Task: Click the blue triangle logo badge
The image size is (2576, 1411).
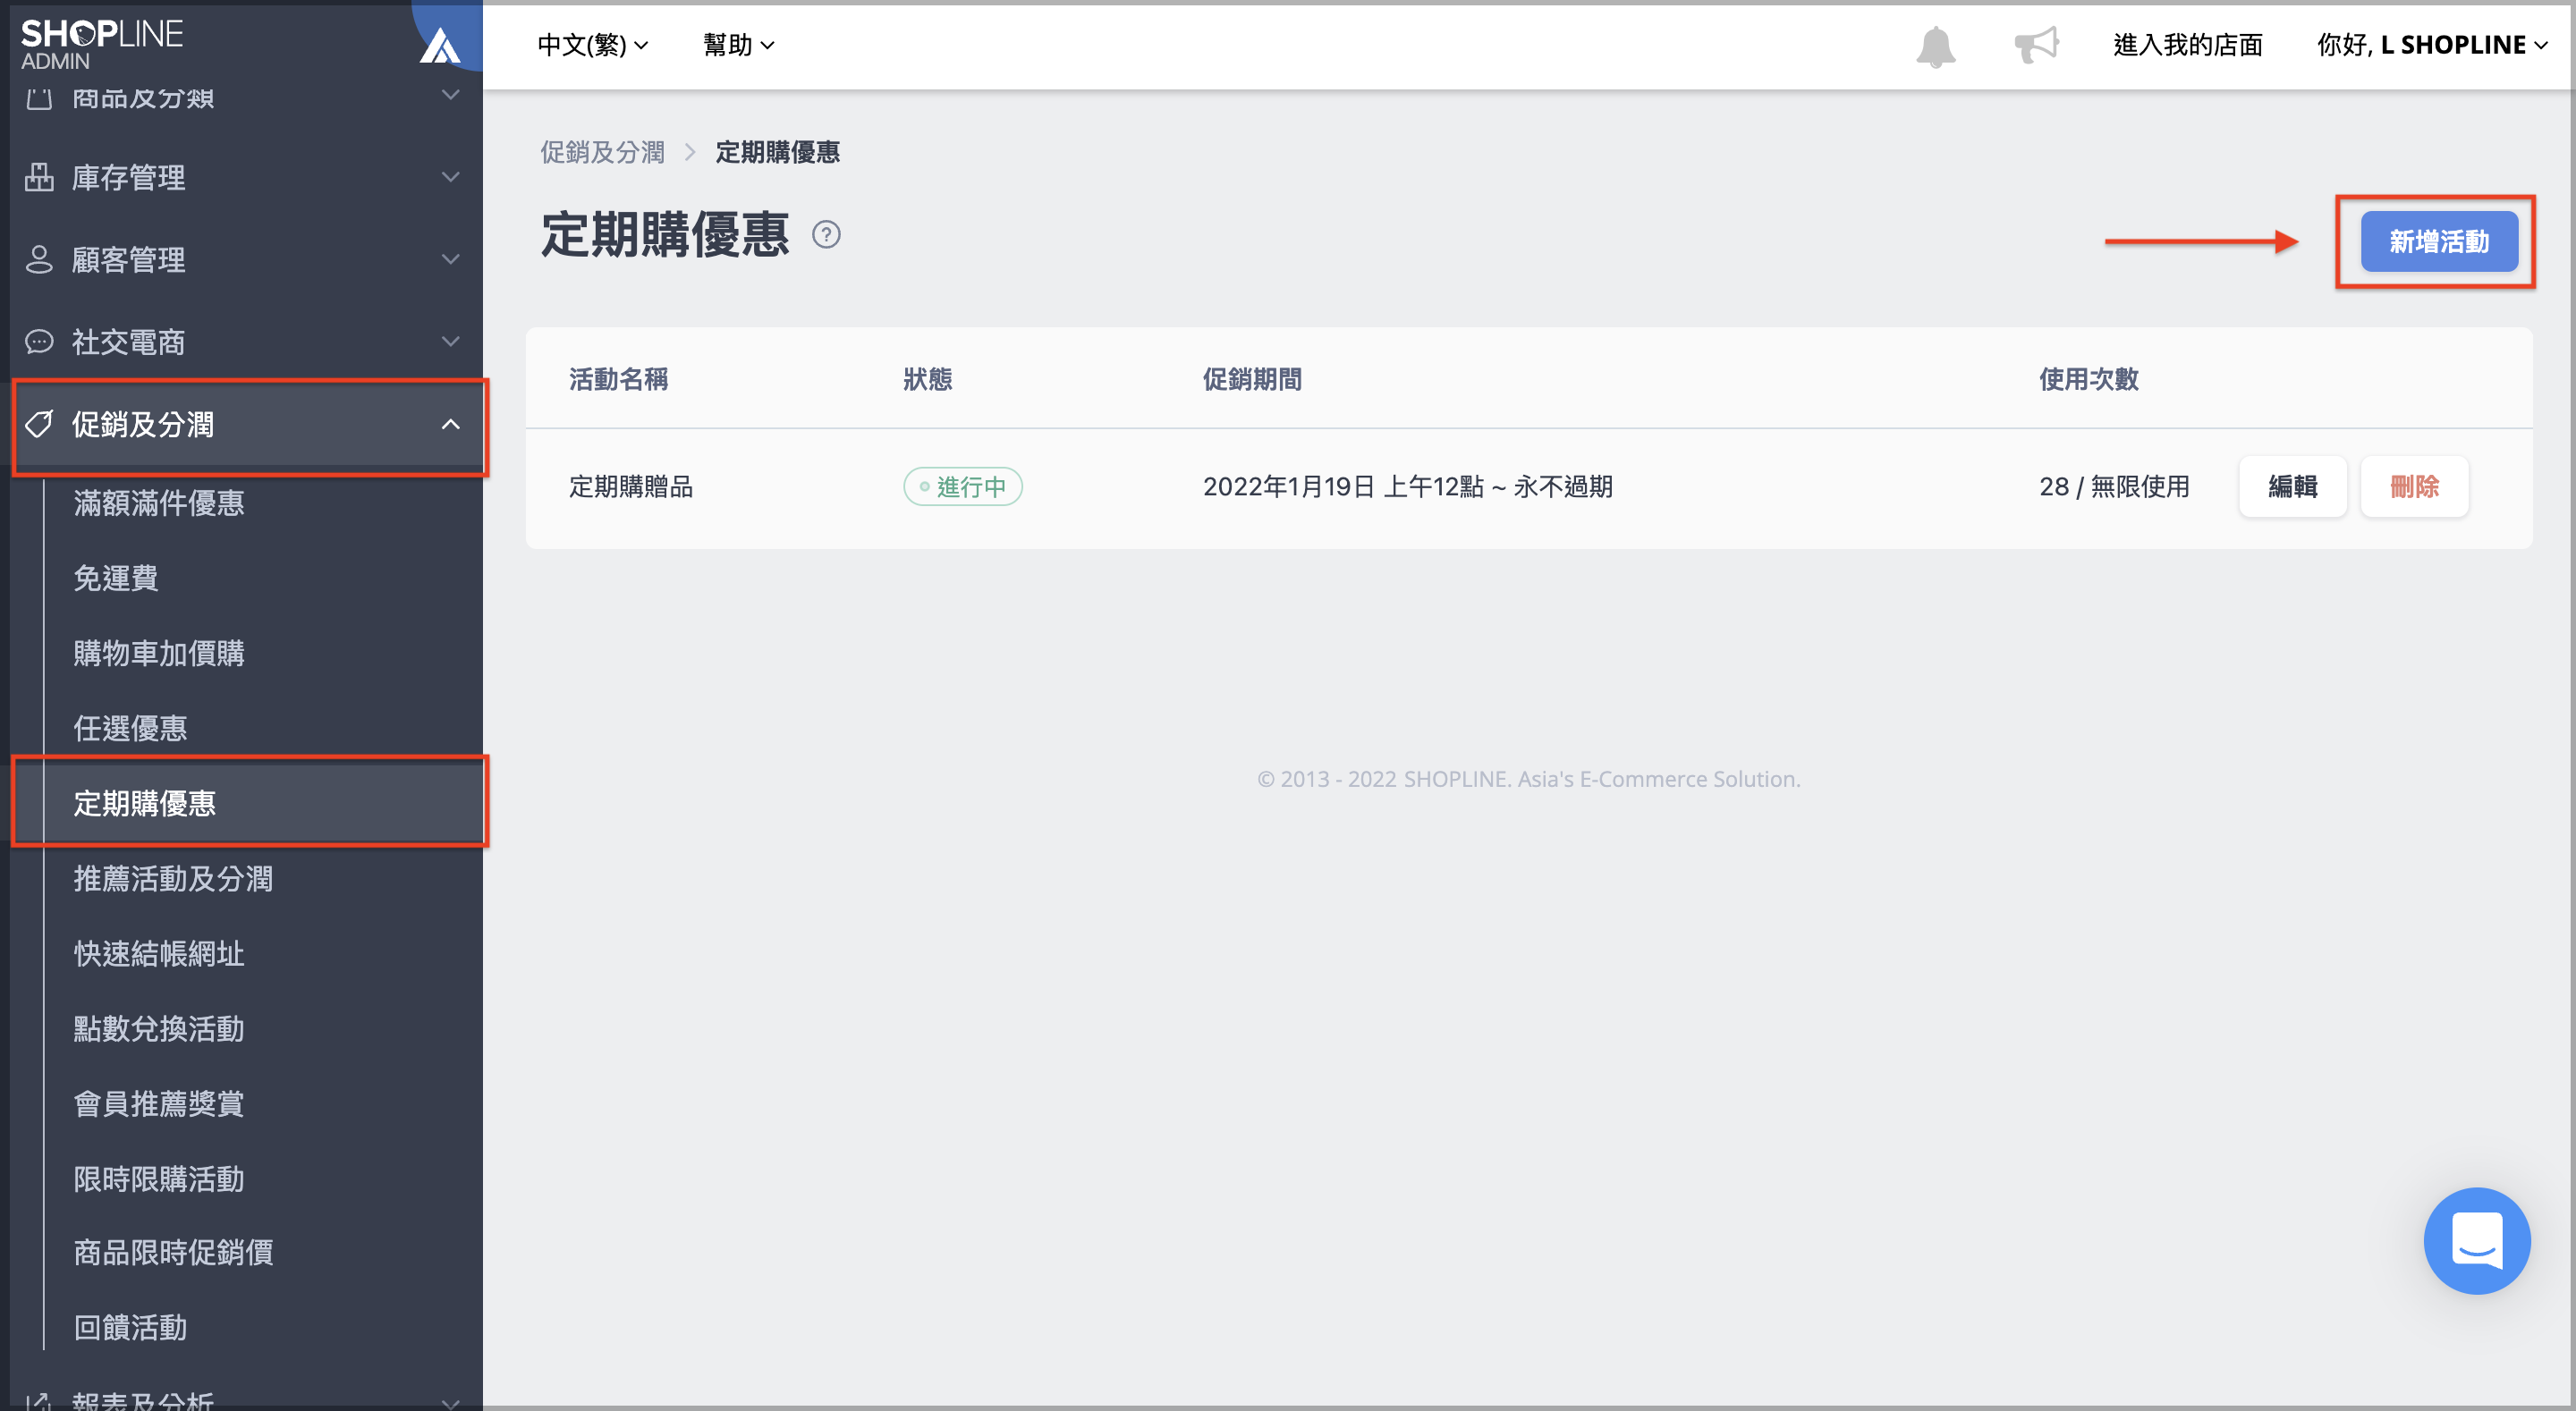Action: (x=440, y=45)
